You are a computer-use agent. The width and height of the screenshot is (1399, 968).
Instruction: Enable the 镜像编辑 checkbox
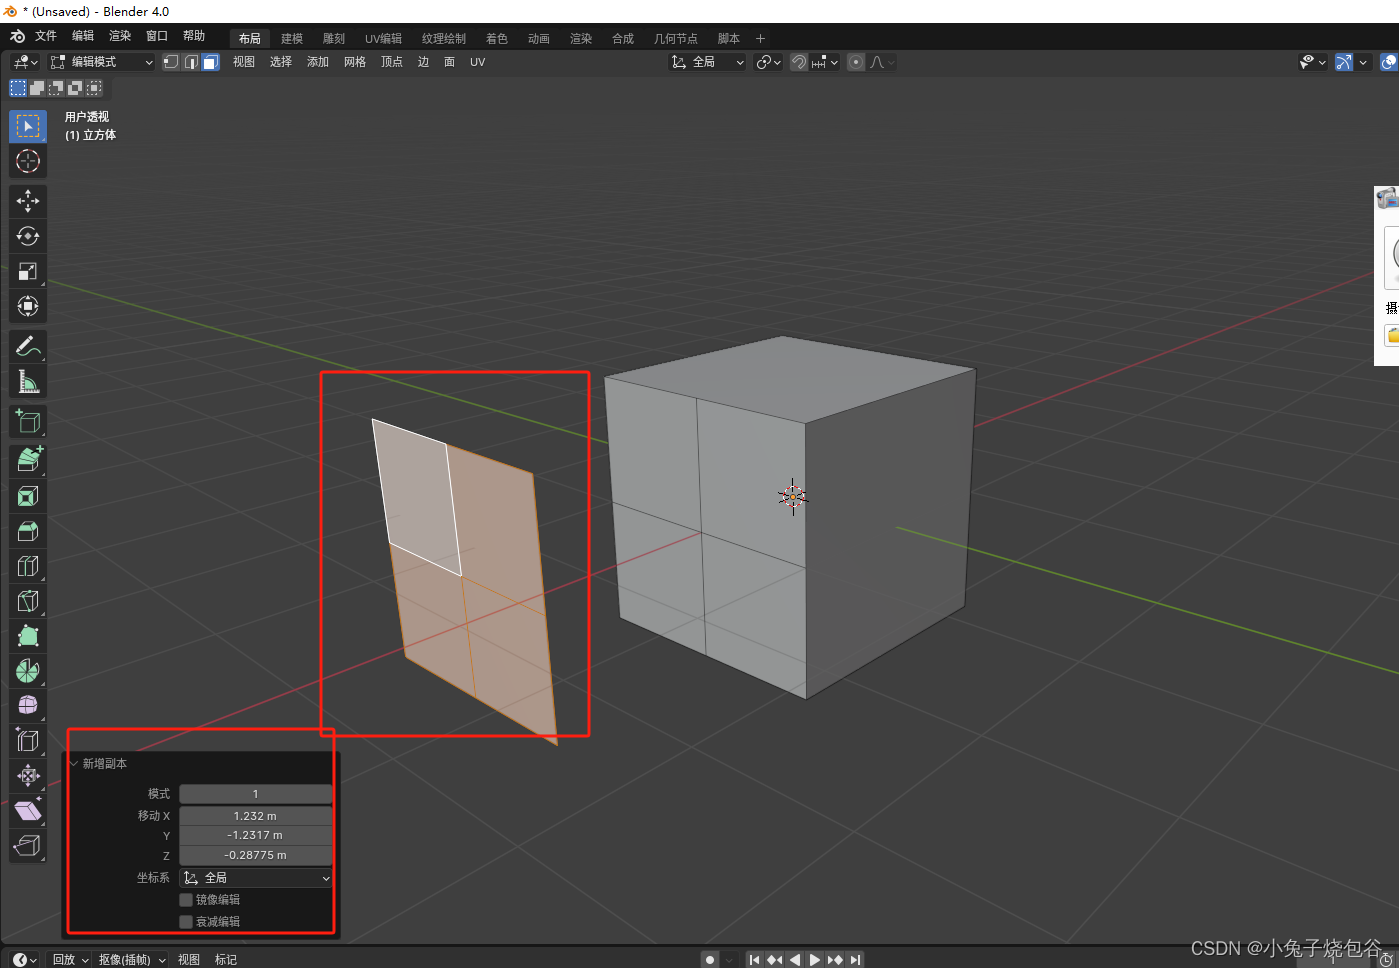pyautogui.click(x=186, y=900)
